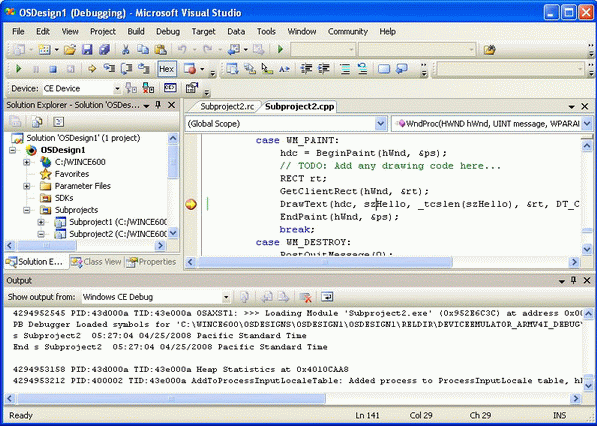The height and width of the screenshot is (426, 597).
Task: Toggle Word Wrap icon in Output toolbar
Action: click(327, 297)
